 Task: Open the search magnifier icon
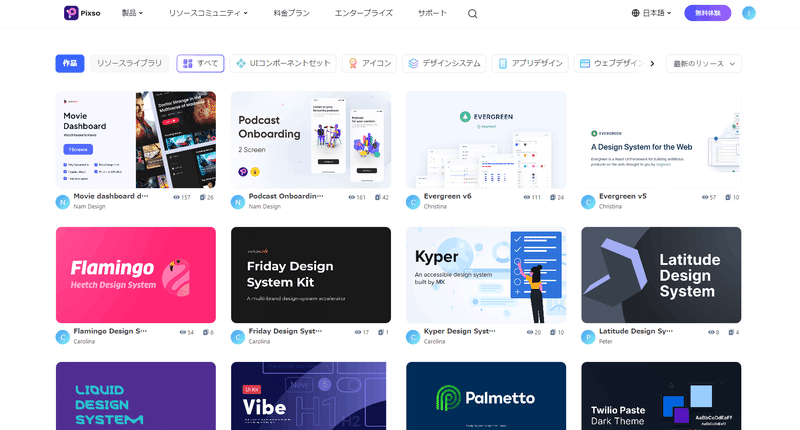tap(472, 14)
